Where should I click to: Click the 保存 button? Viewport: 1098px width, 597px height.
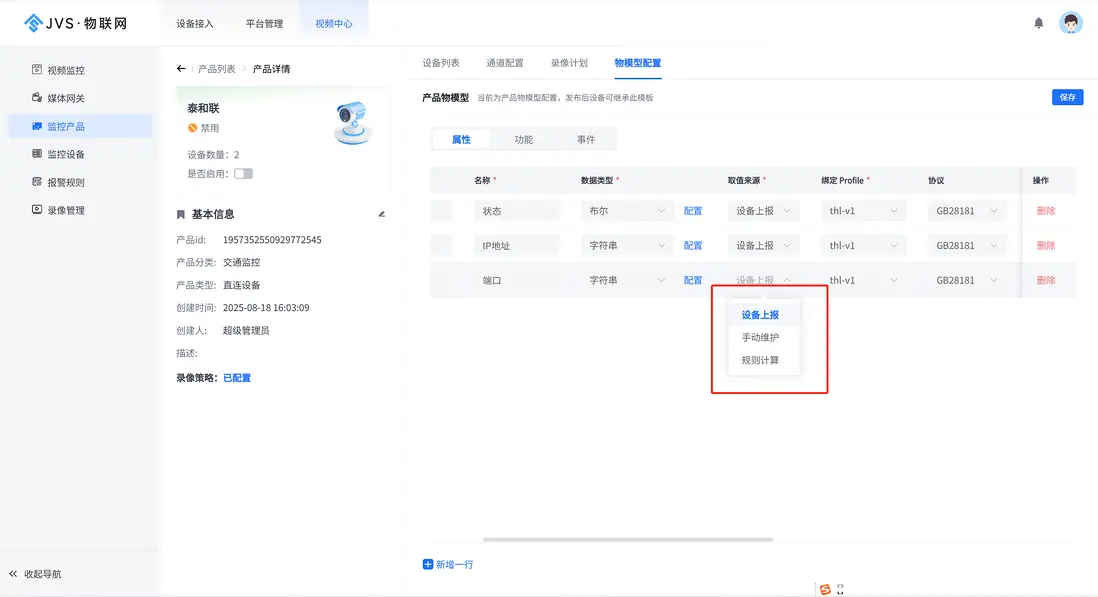coord(1067,97)
